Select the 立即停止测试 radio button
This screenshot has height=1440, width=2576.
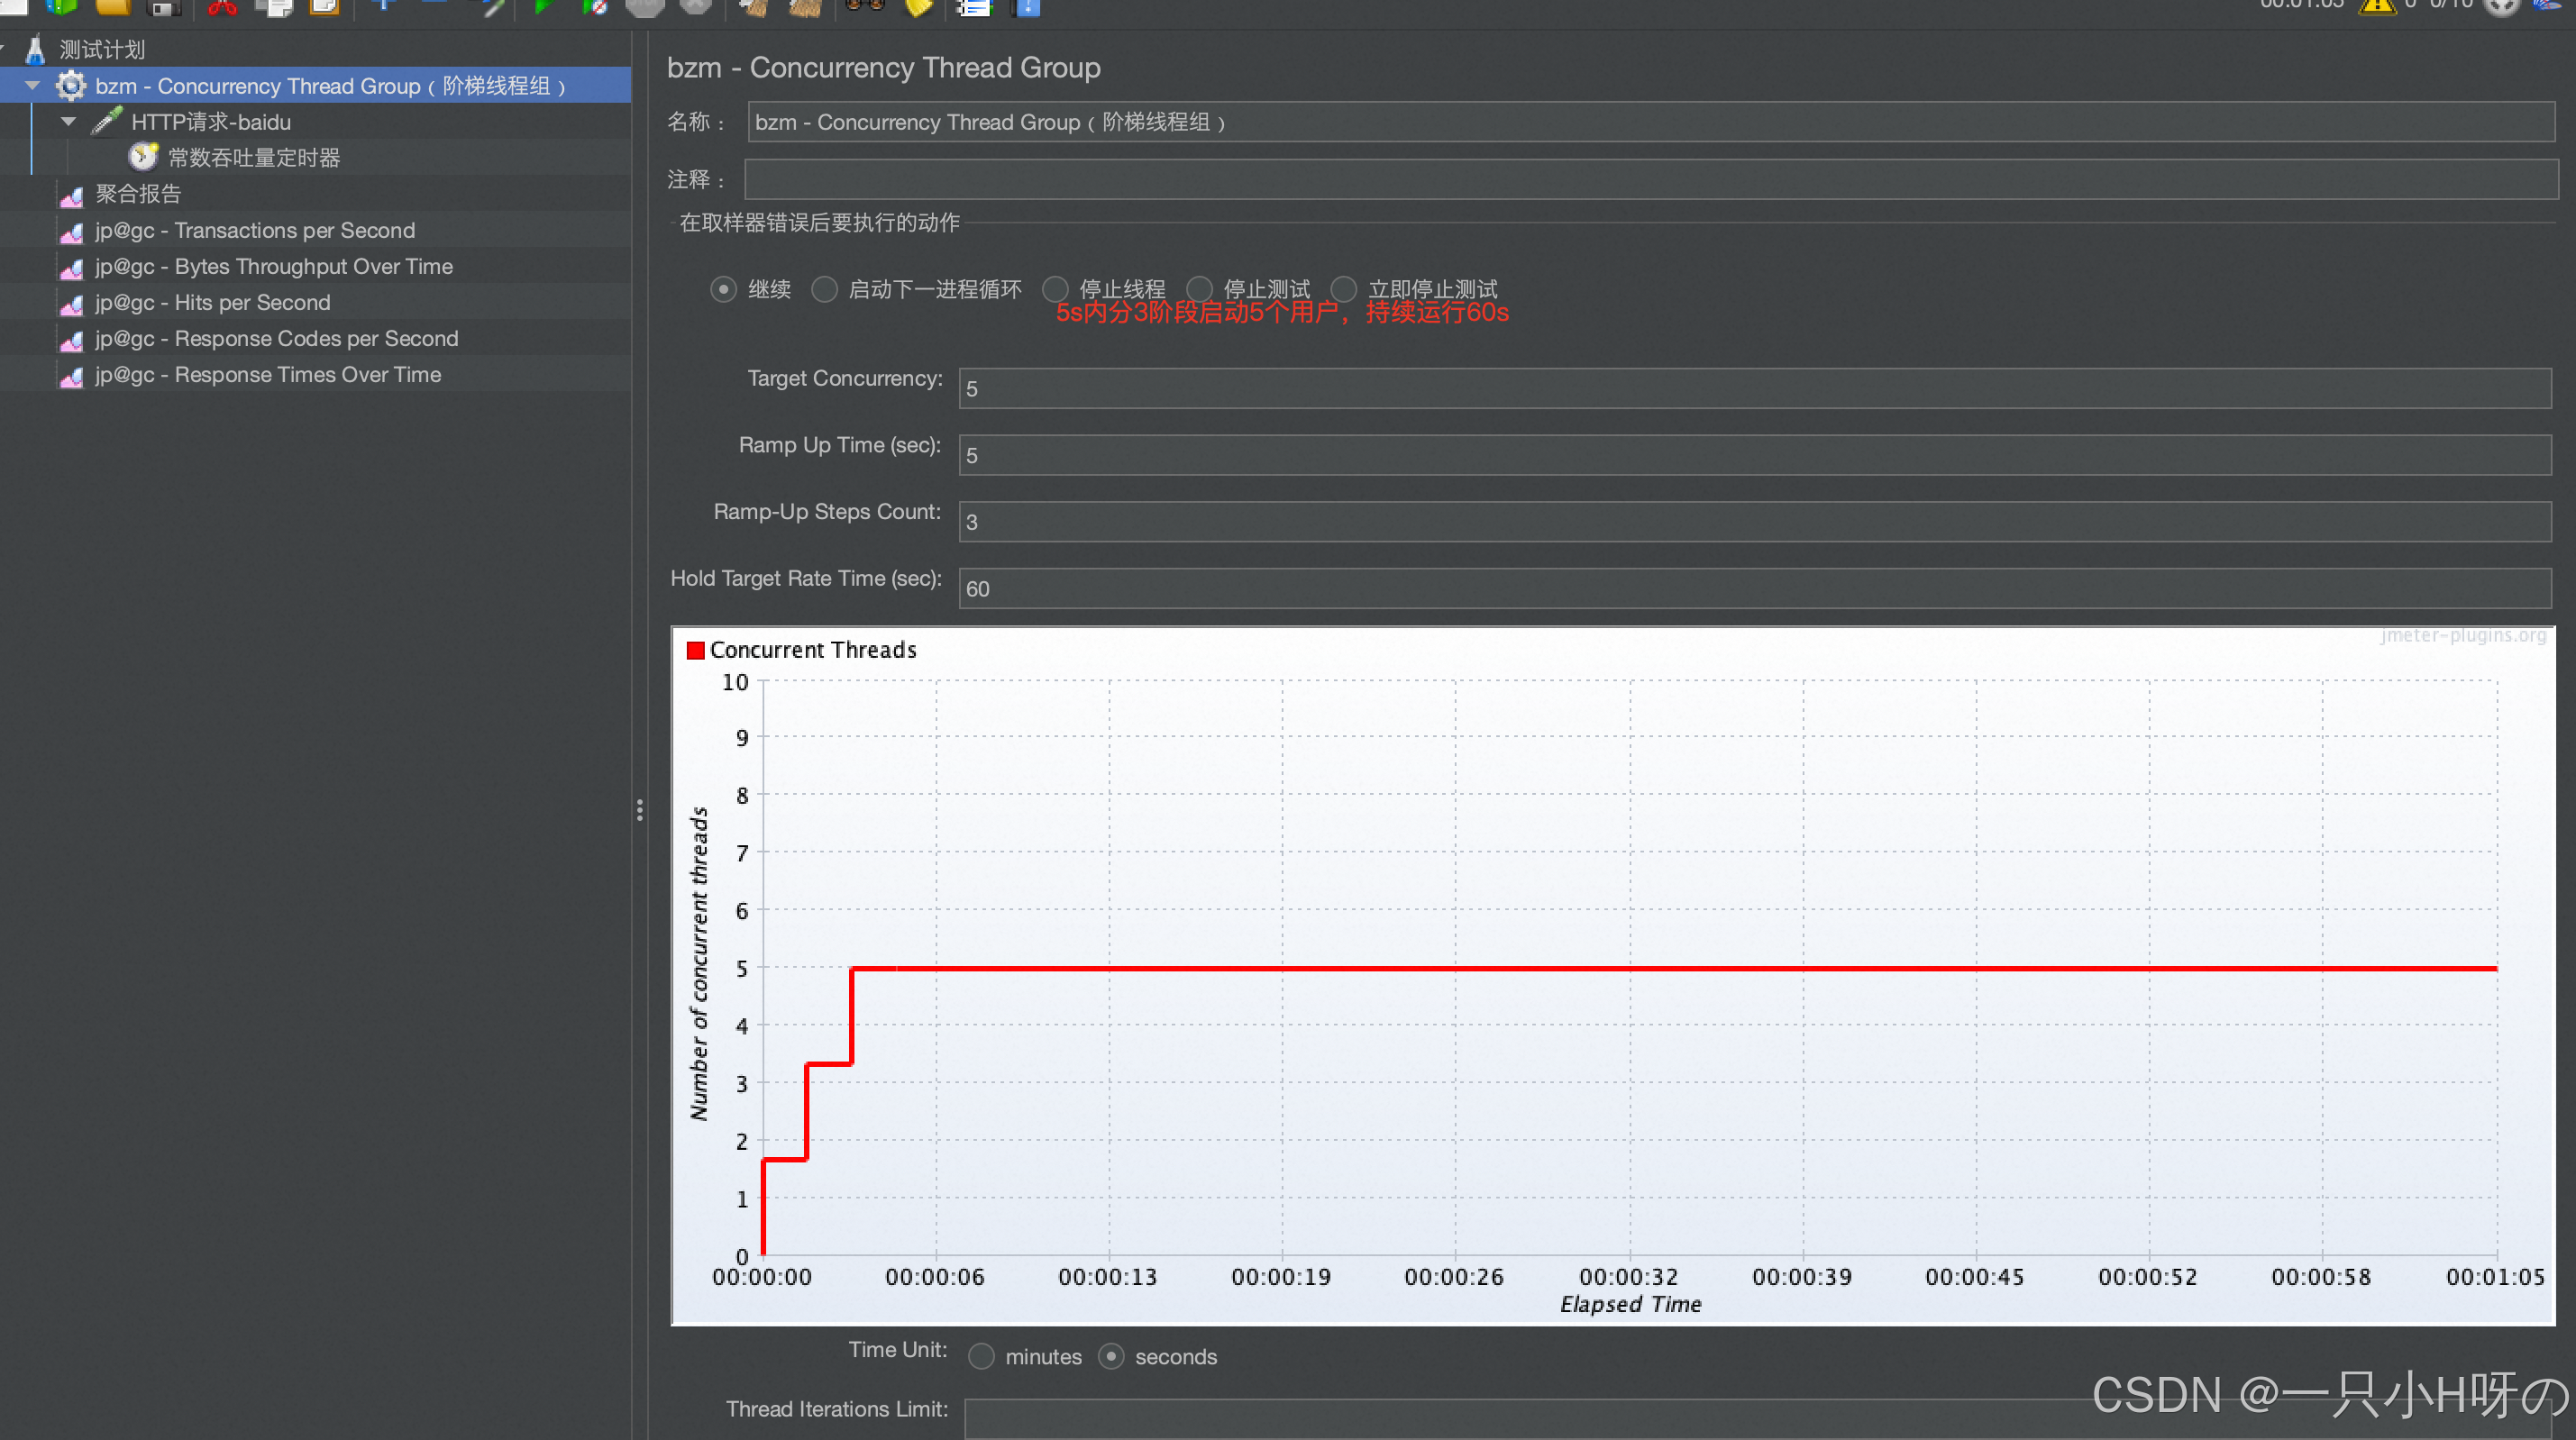tap(1344, 289)
